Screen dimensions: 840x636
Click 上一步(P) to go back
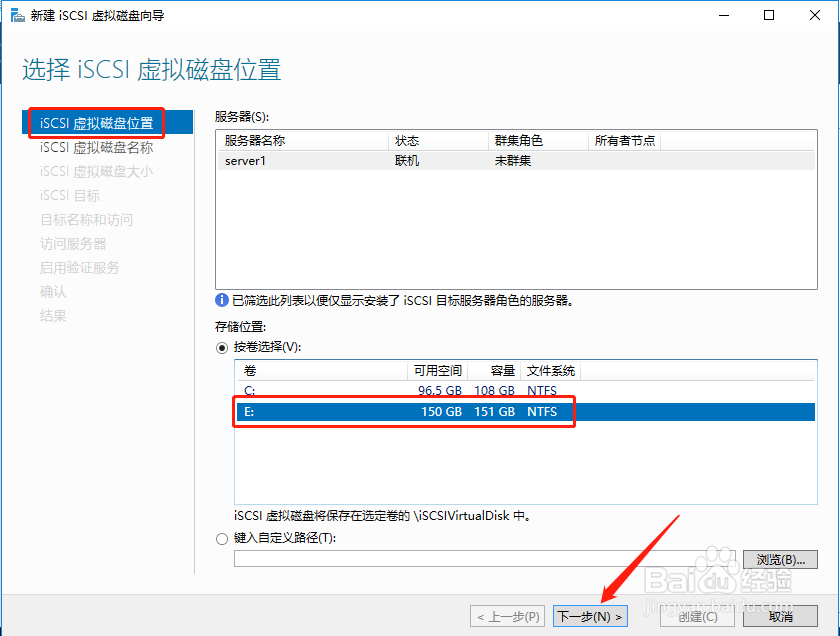[507, 616]
